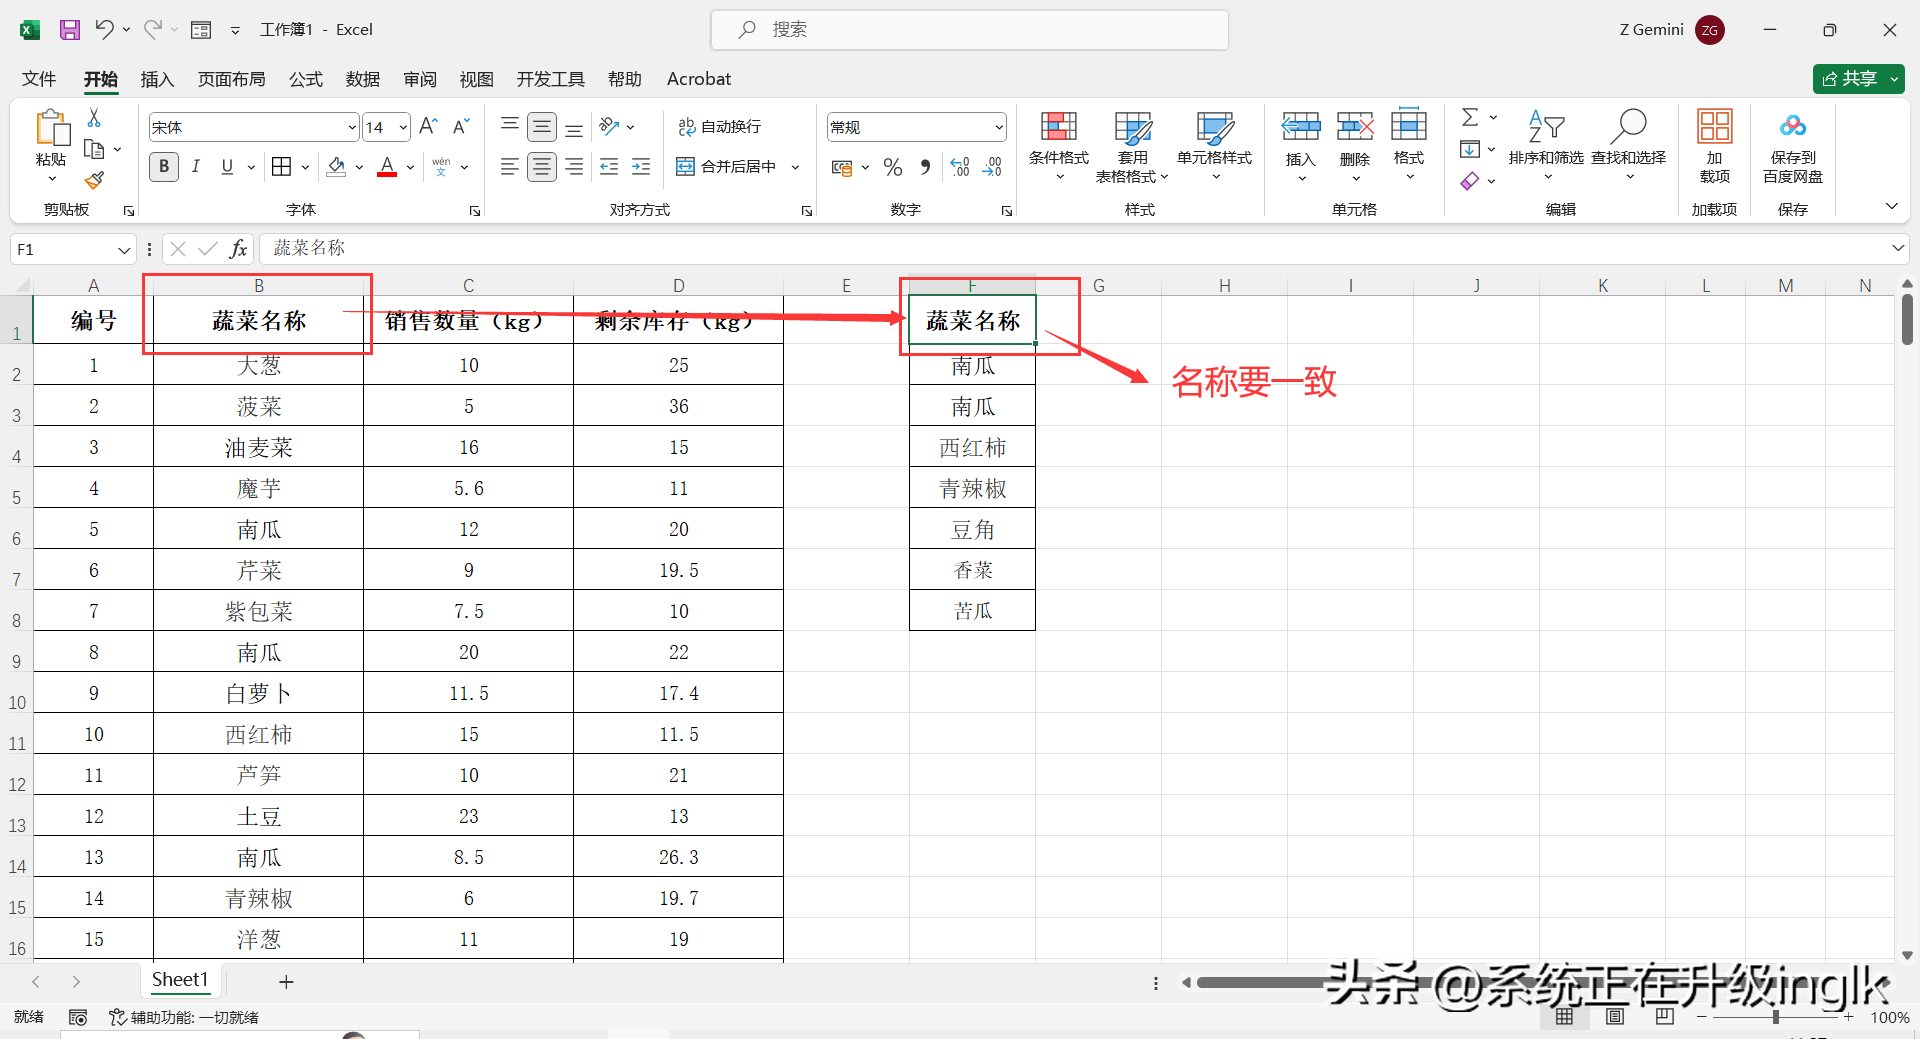Decrease indent of cell content
Viewport: 1920px width, 1039px height.
coord(609,167)
